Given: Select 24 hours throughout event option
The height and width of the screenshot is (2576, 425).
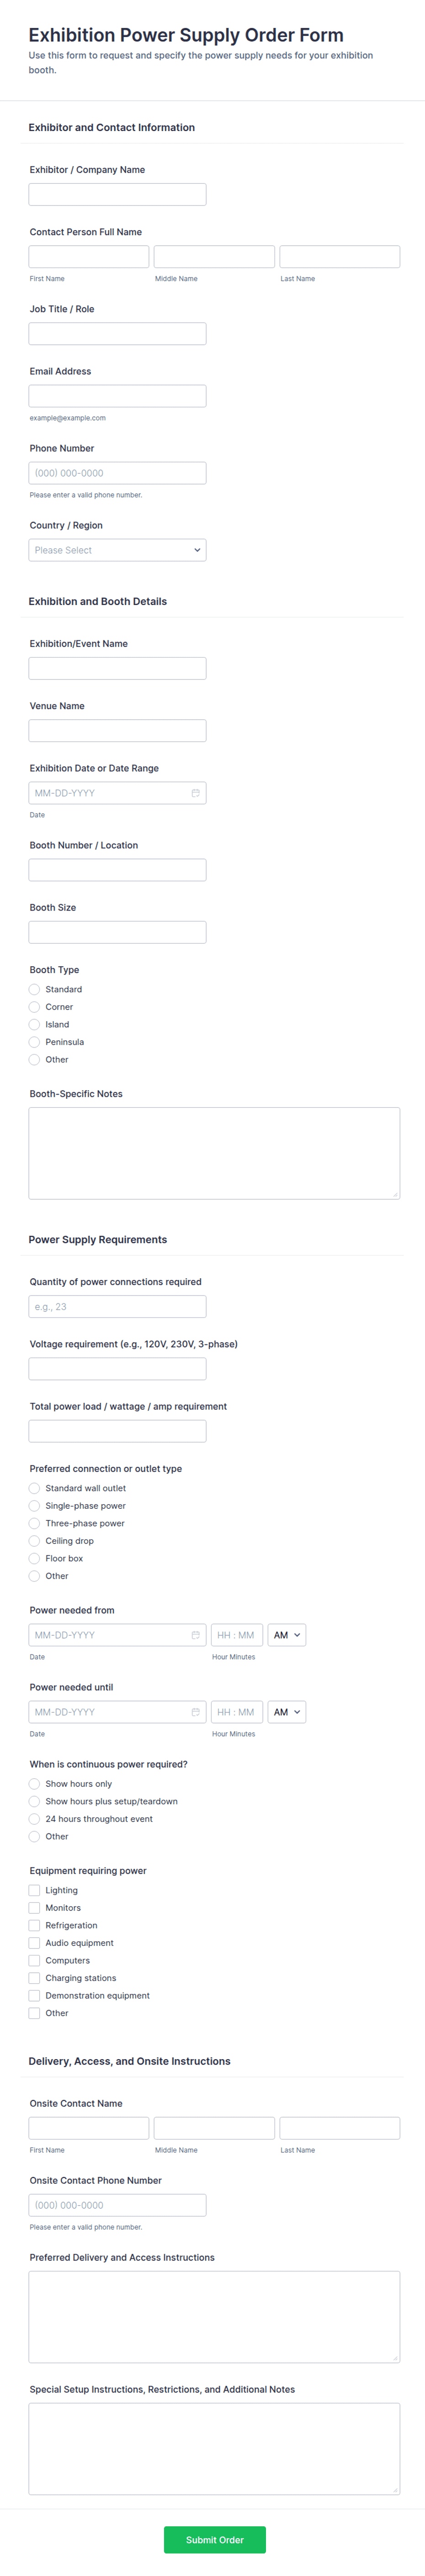Looking at the screenshot, I should [34, 1819].
